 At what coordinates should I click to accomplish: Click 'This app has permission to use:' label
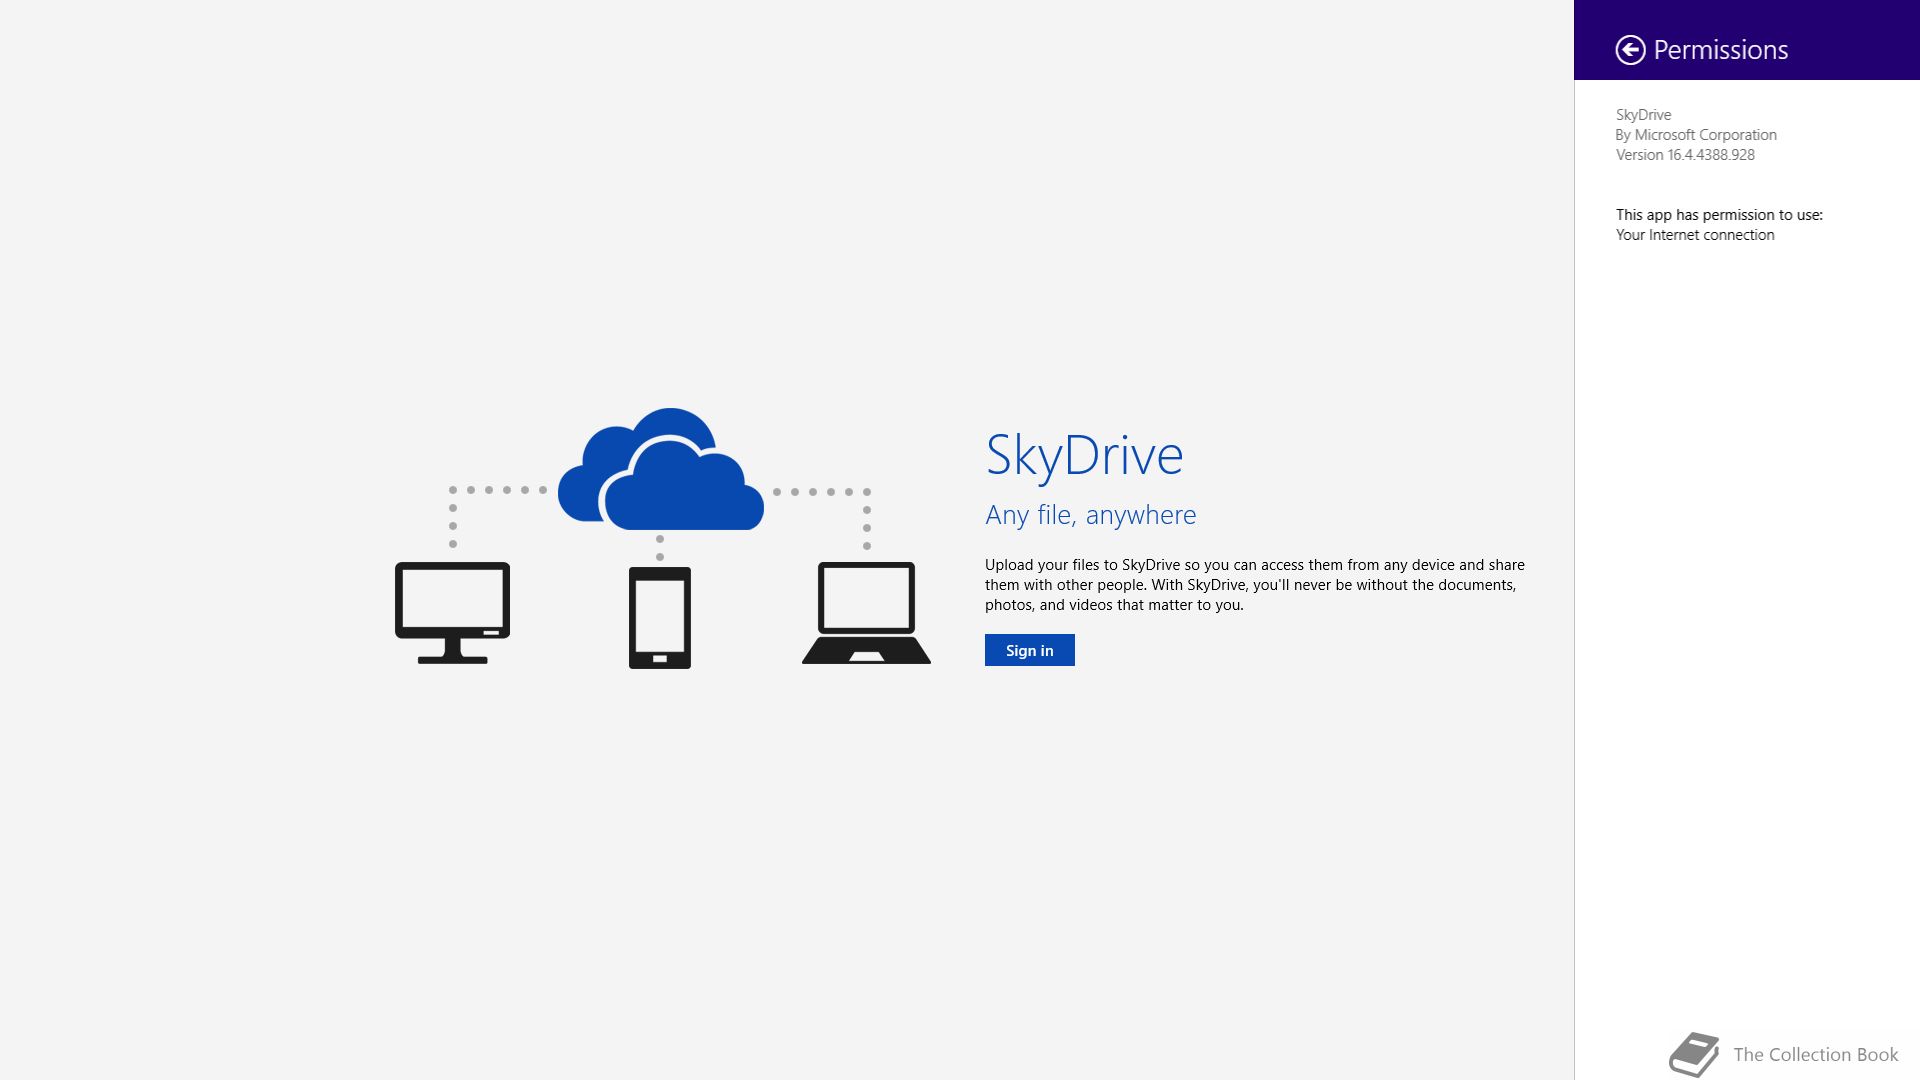point(1719,215)
